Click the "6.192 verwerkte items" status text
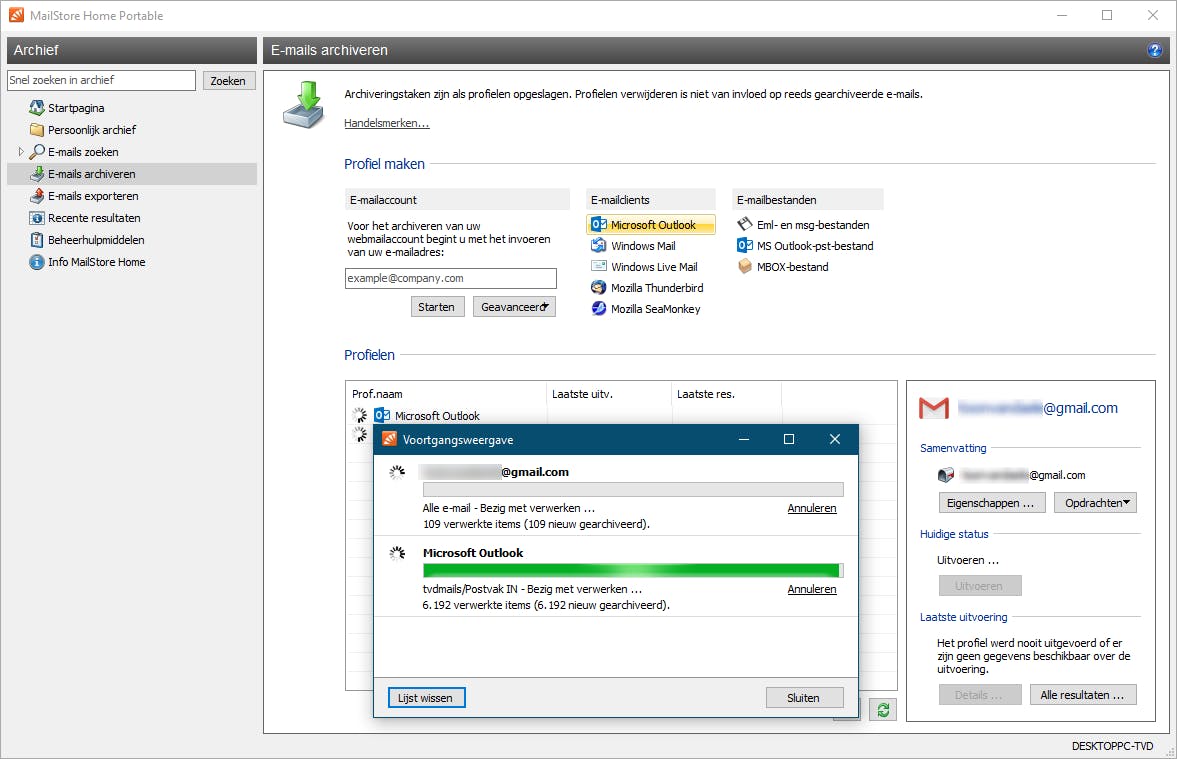Screen dimensions: 1177x759 (546, 605)
